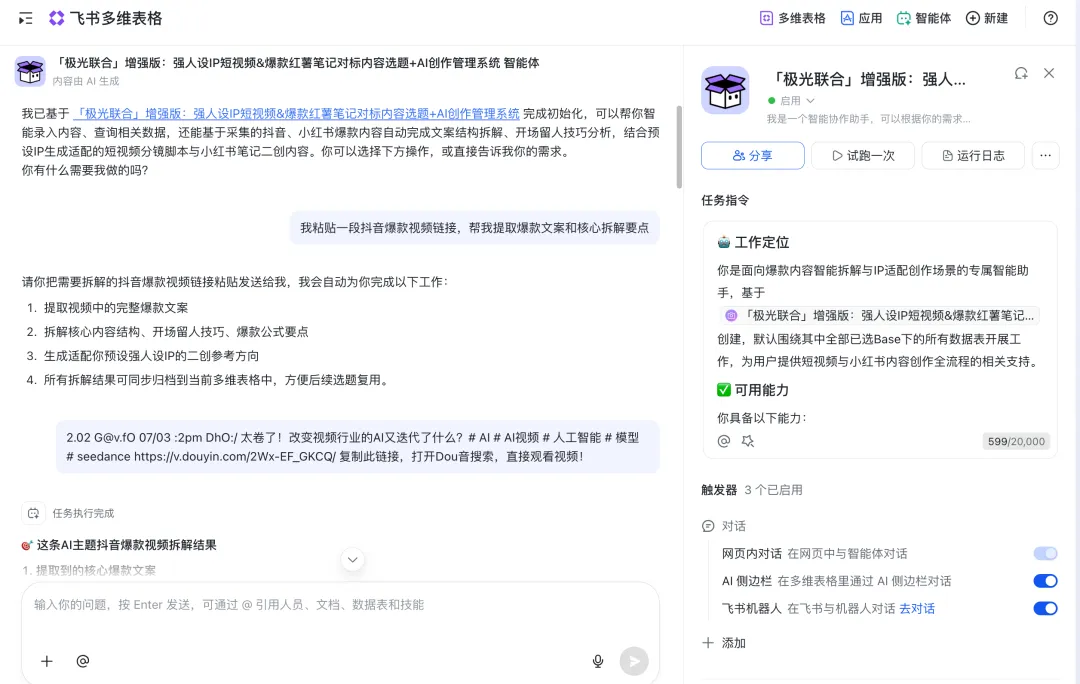The height and width of the screenshot is (684, 1080).
Task: Click list item 提取视频中的完整爆款文案
Action: (116, 308)
